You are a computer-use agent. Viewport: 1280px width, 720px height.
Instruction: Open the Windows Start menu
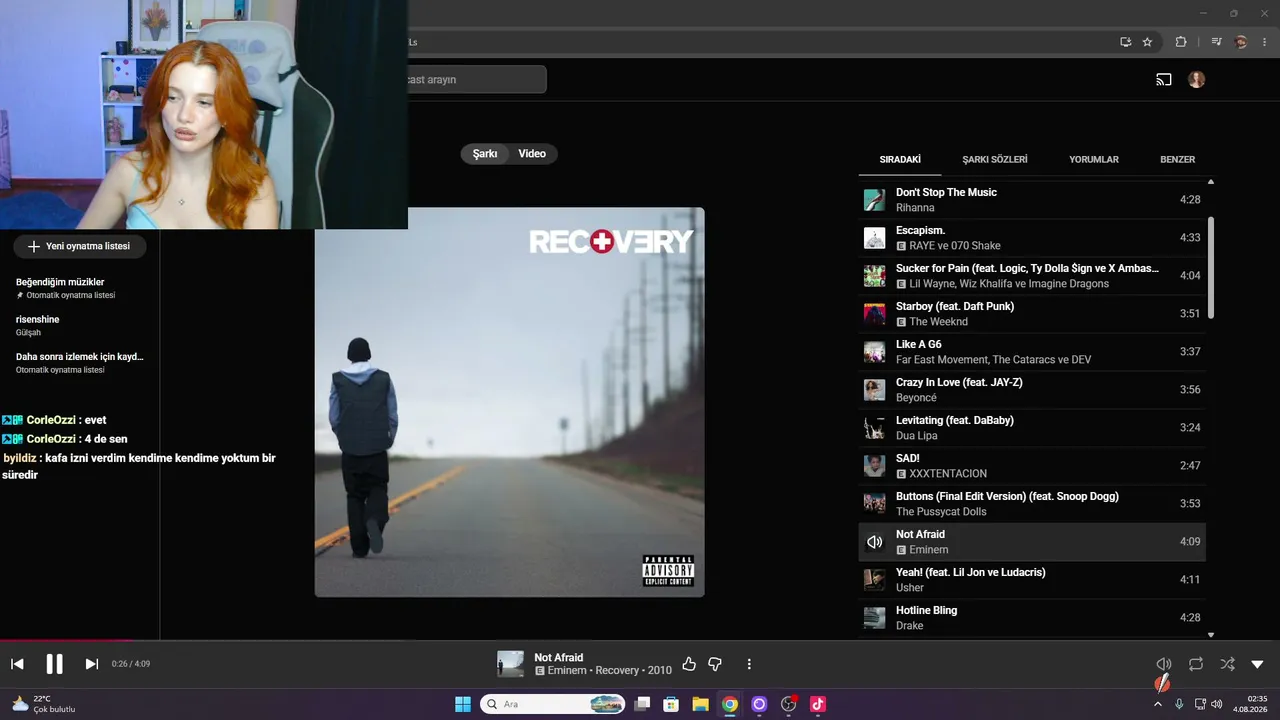click(x=463, y=704)
